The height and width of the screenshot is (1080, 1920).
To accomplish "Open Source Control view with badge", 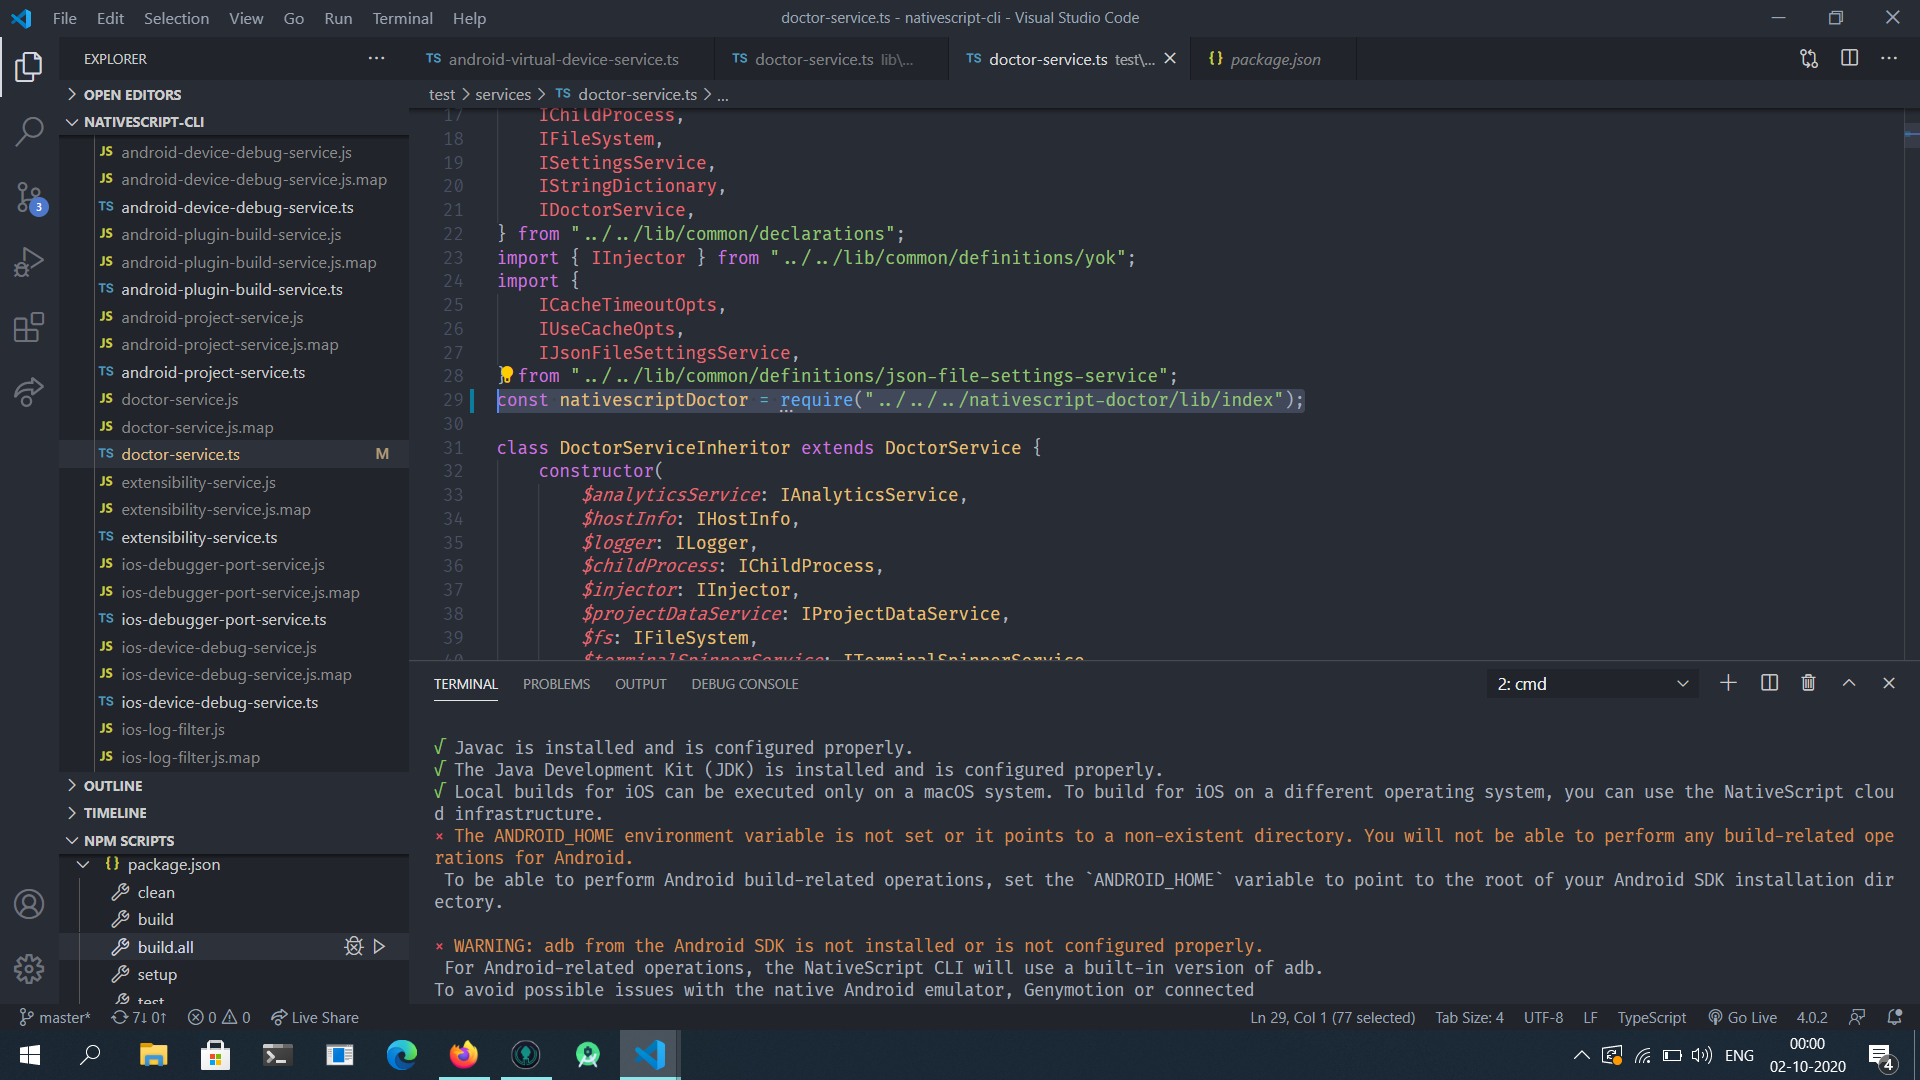I will click(x=29, y=197).
